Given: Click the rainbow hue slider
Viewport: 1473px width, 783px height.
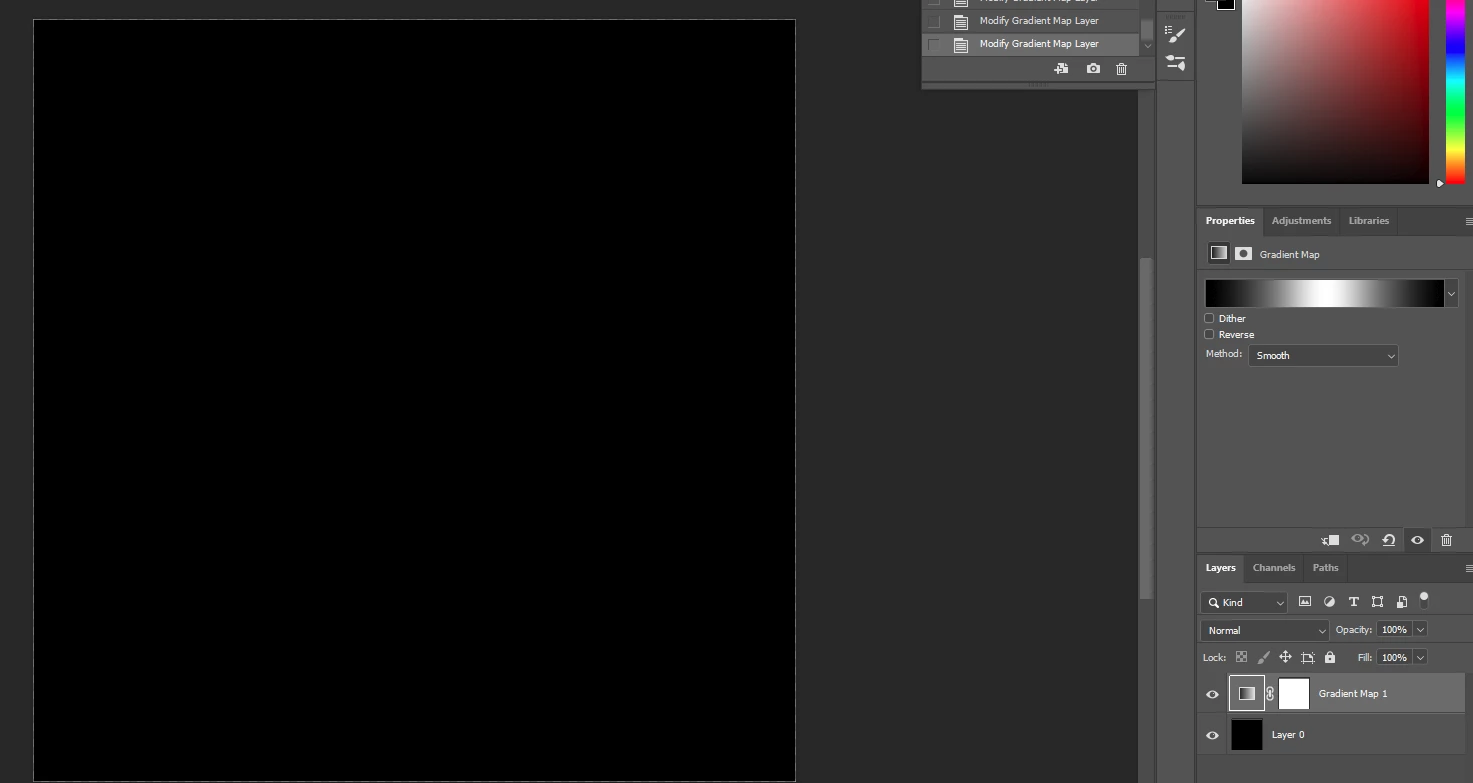Looking at the screenshot, I should [x=1455, y=90].
